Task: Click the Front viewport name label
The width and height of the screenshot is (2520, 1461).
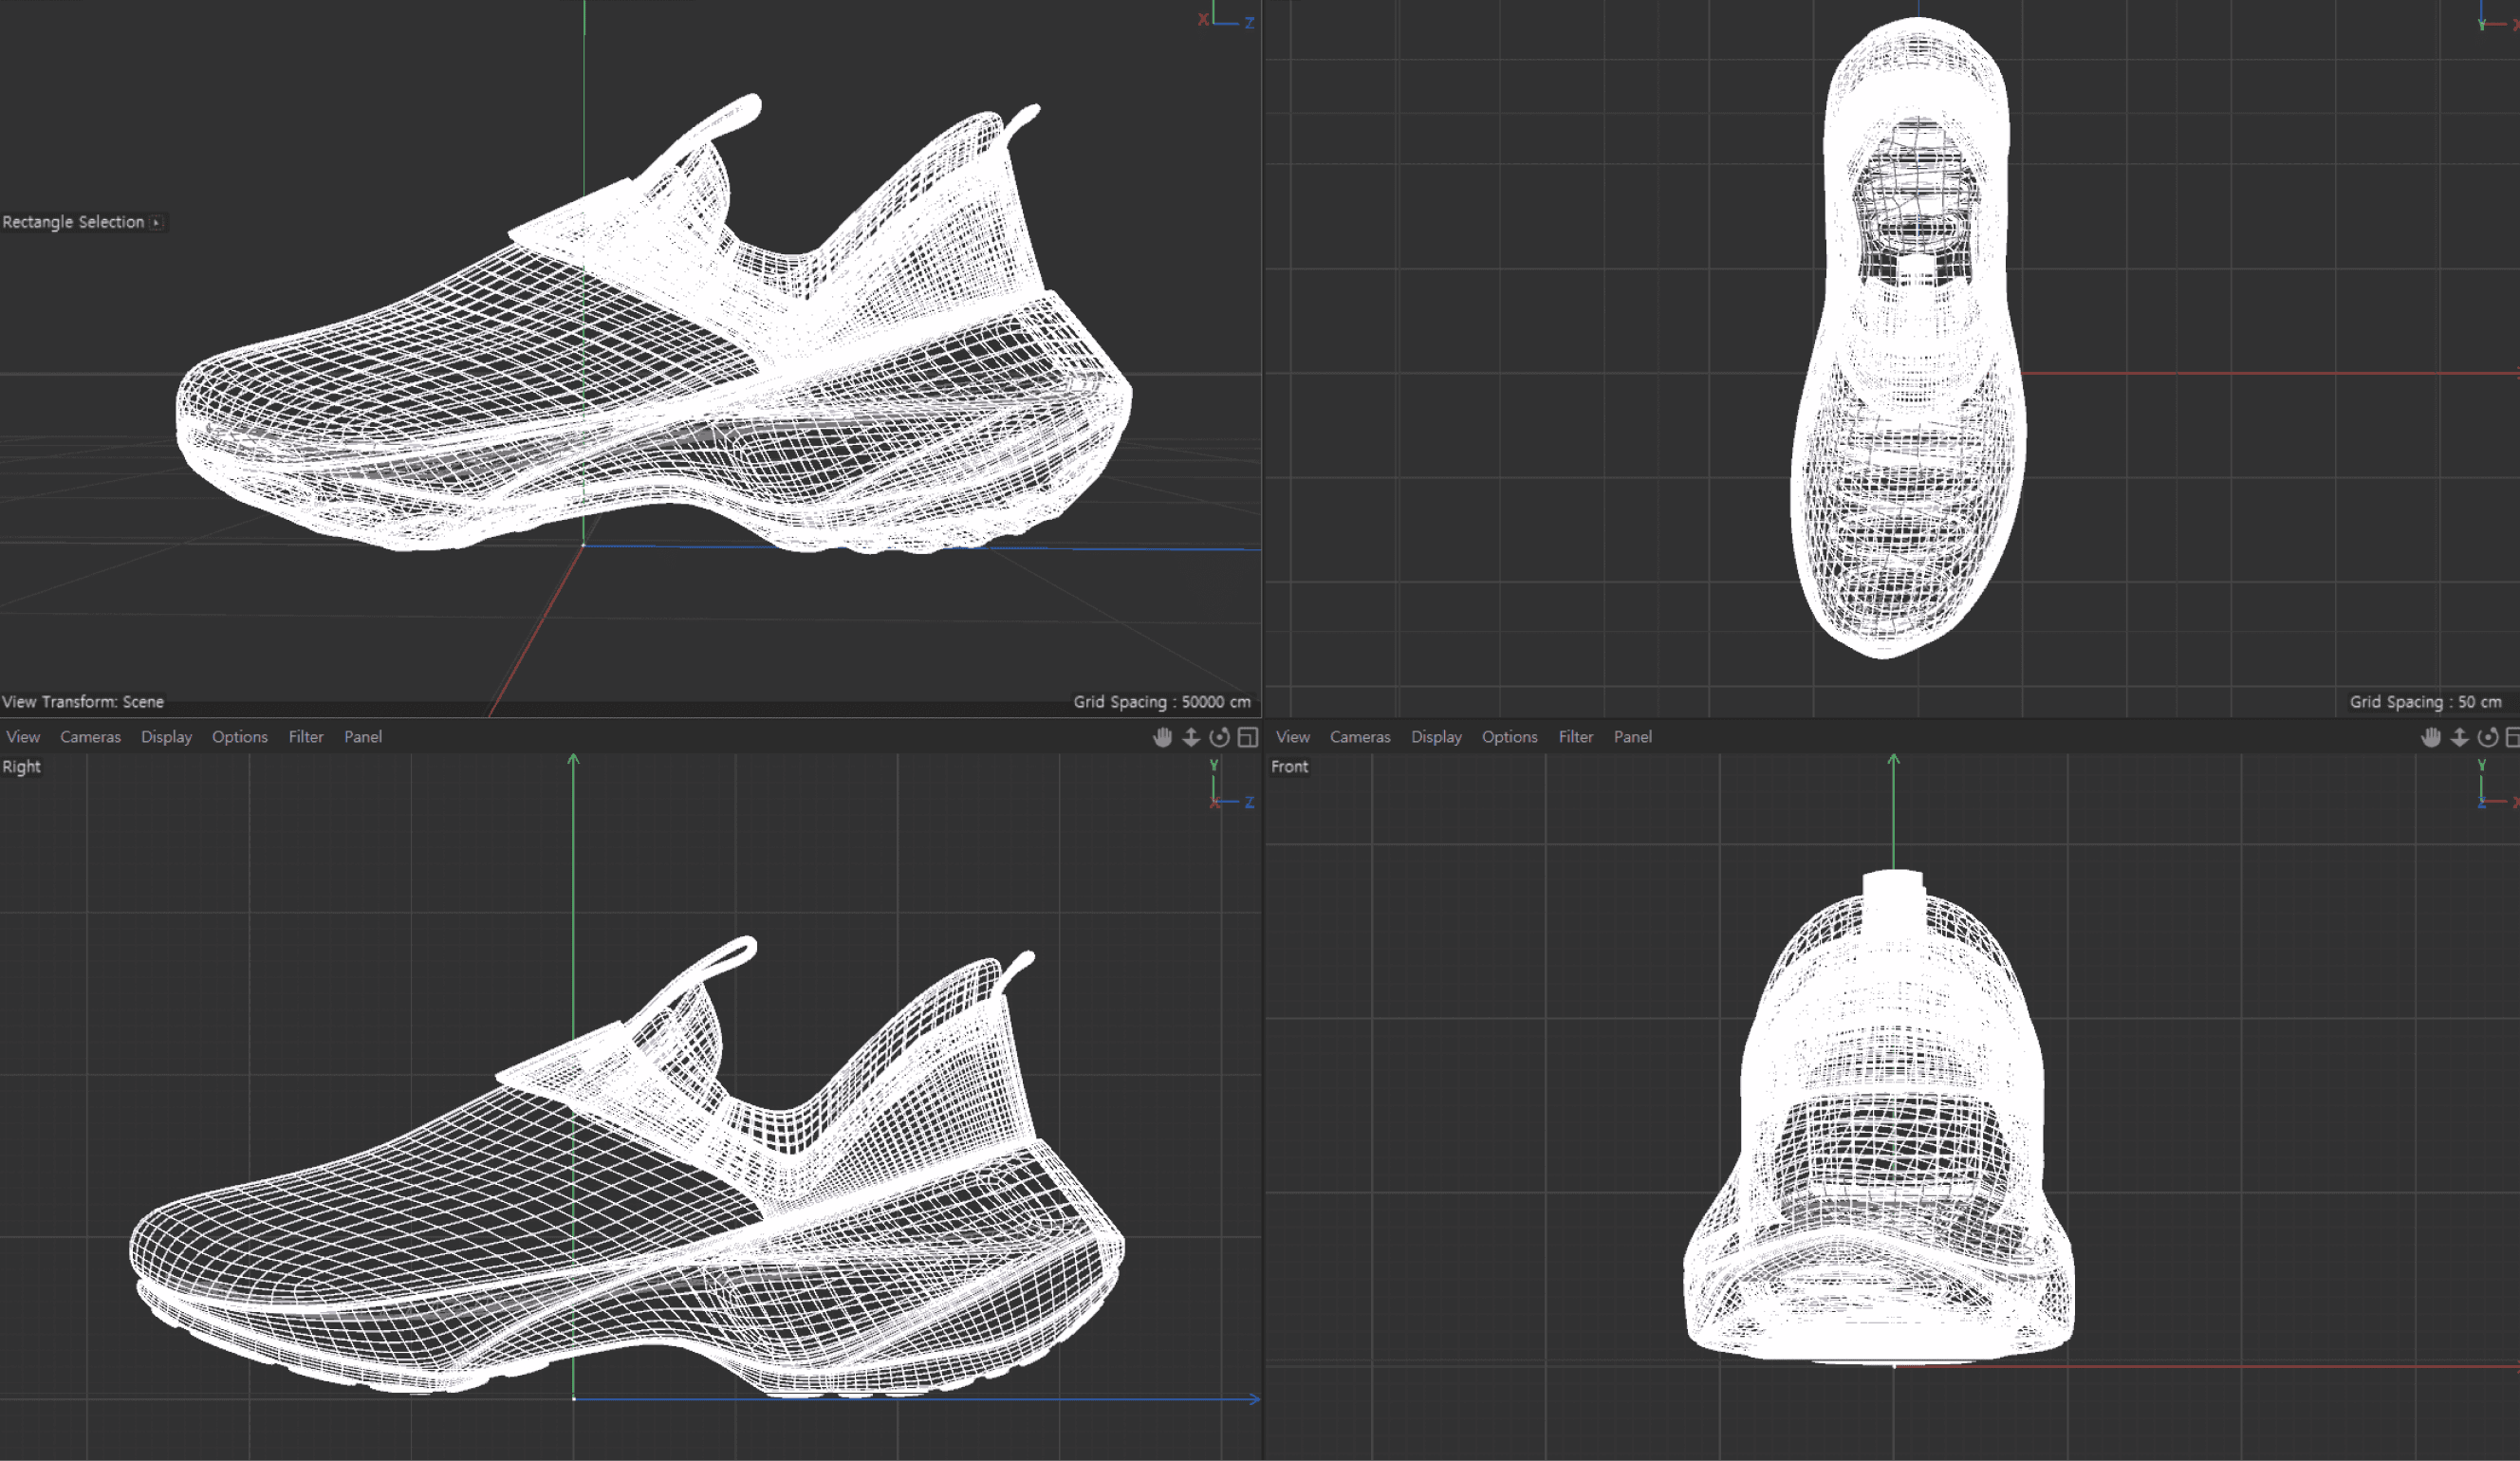Action: pyautogui.click(x=1289, y=767)
